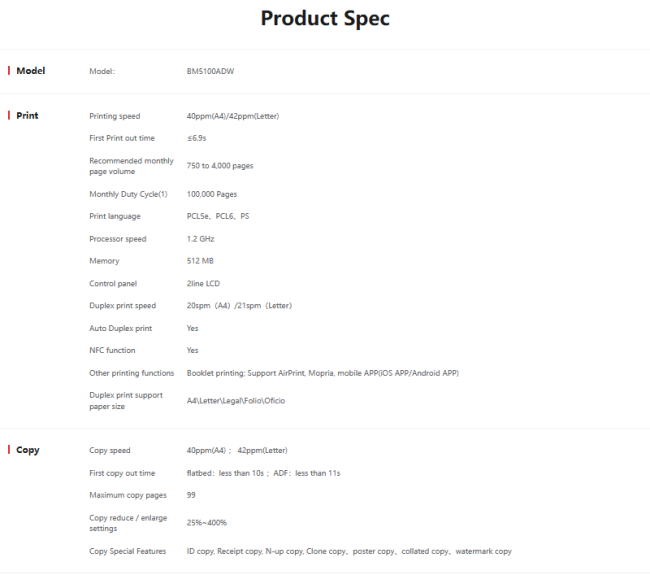Select the Memory 512 MB value

click(x=200, y=261)
